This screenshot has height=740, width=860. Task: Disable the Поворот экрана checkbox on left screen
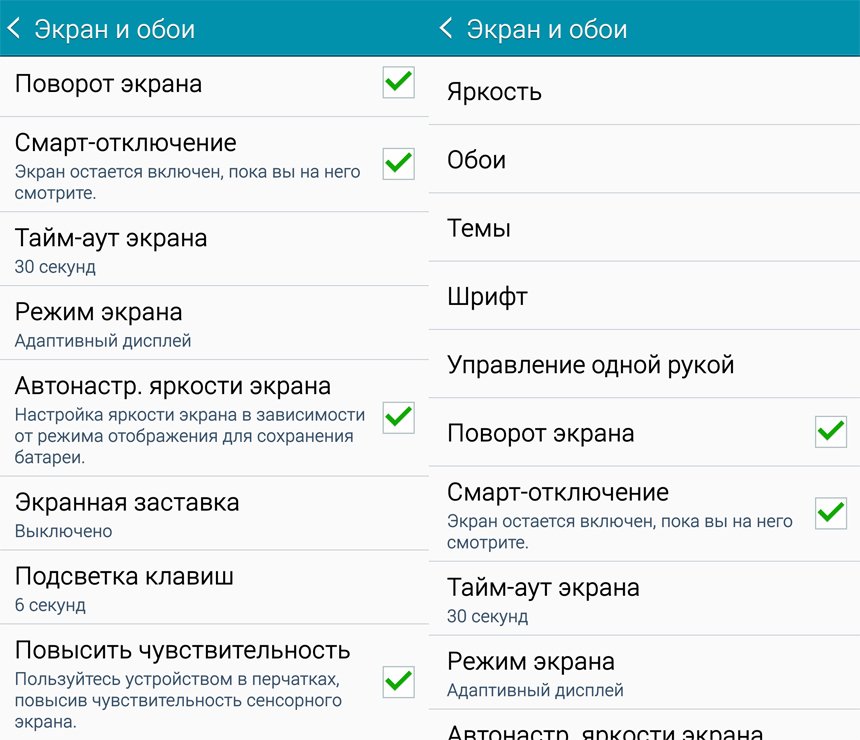[397, 83]
